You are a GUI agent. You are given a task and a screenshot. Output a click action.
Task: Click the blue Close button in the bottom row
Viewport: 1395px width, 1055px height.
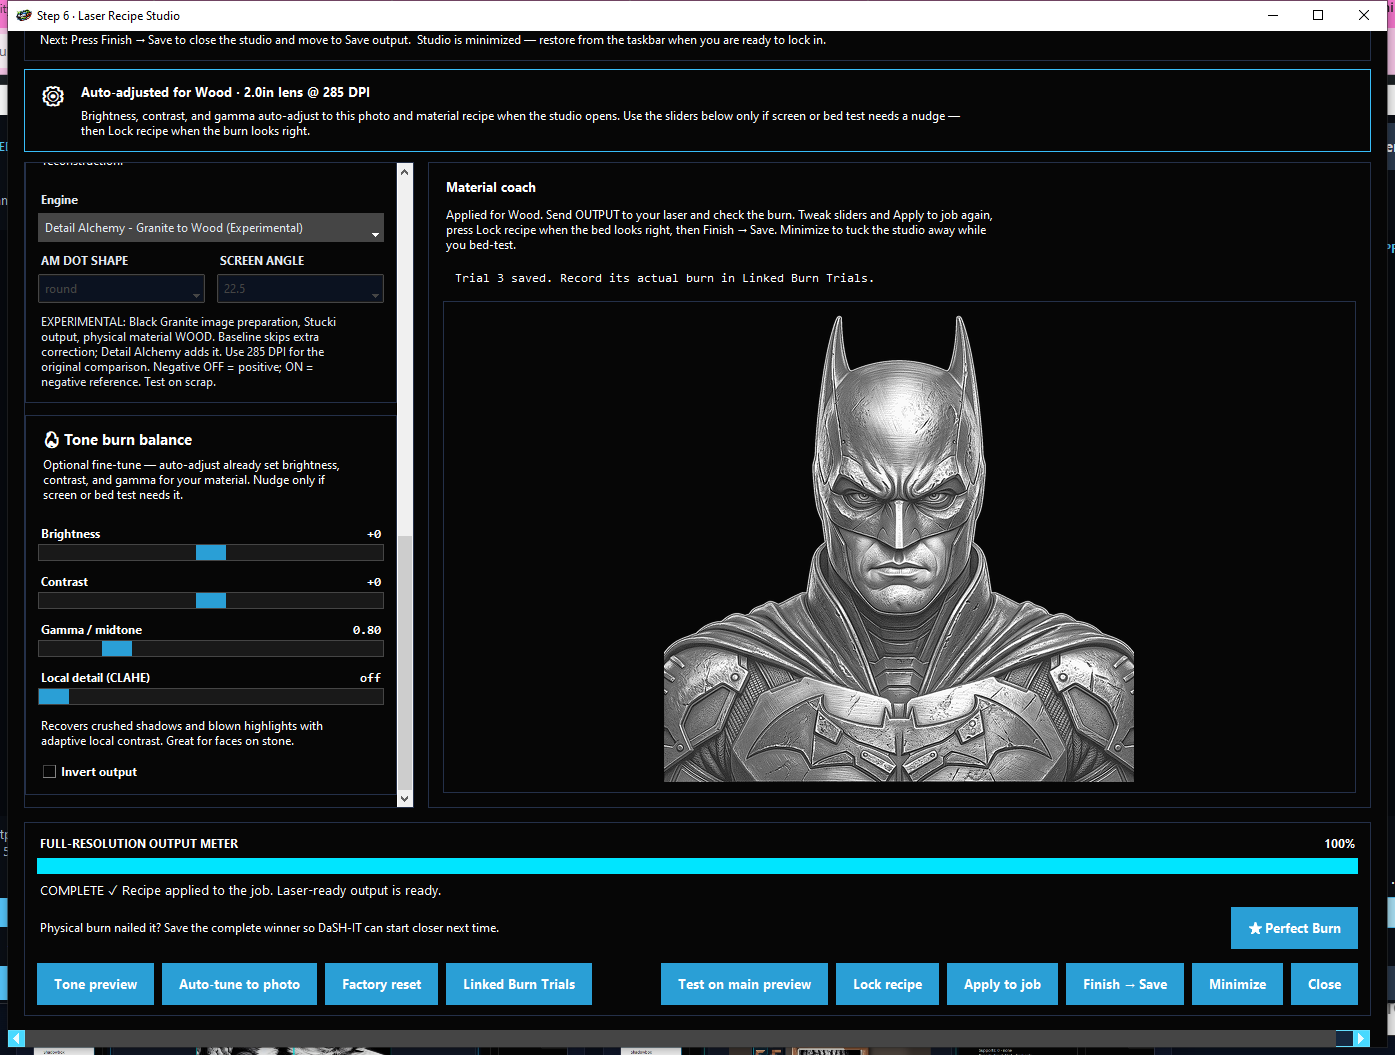pyautogui.click(x=1325, y=984)
